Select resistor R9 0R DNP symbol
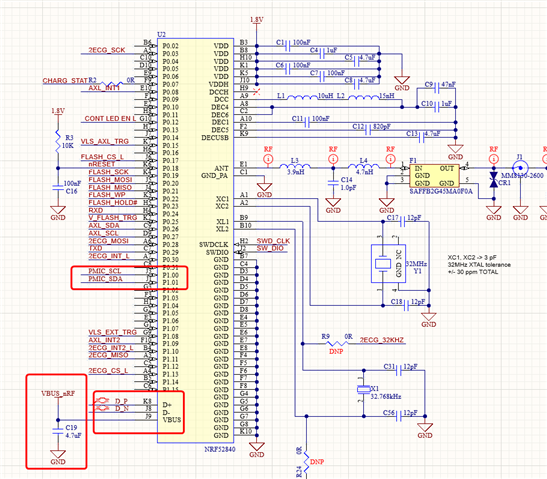Viewport: 547px width, 479px height. [x=337, y=344]
